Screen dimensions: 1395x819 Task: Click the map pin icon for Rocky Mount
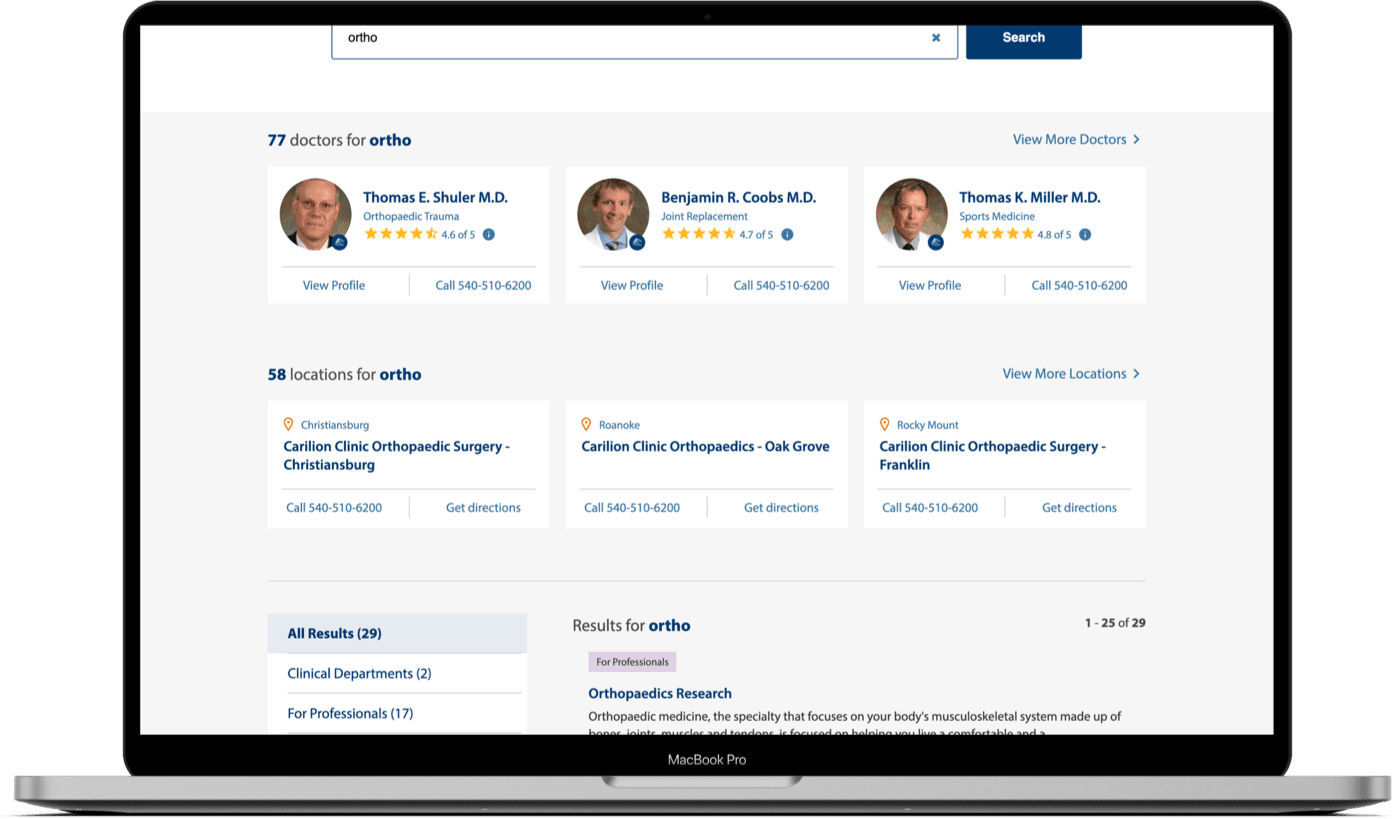coord(884,425)
